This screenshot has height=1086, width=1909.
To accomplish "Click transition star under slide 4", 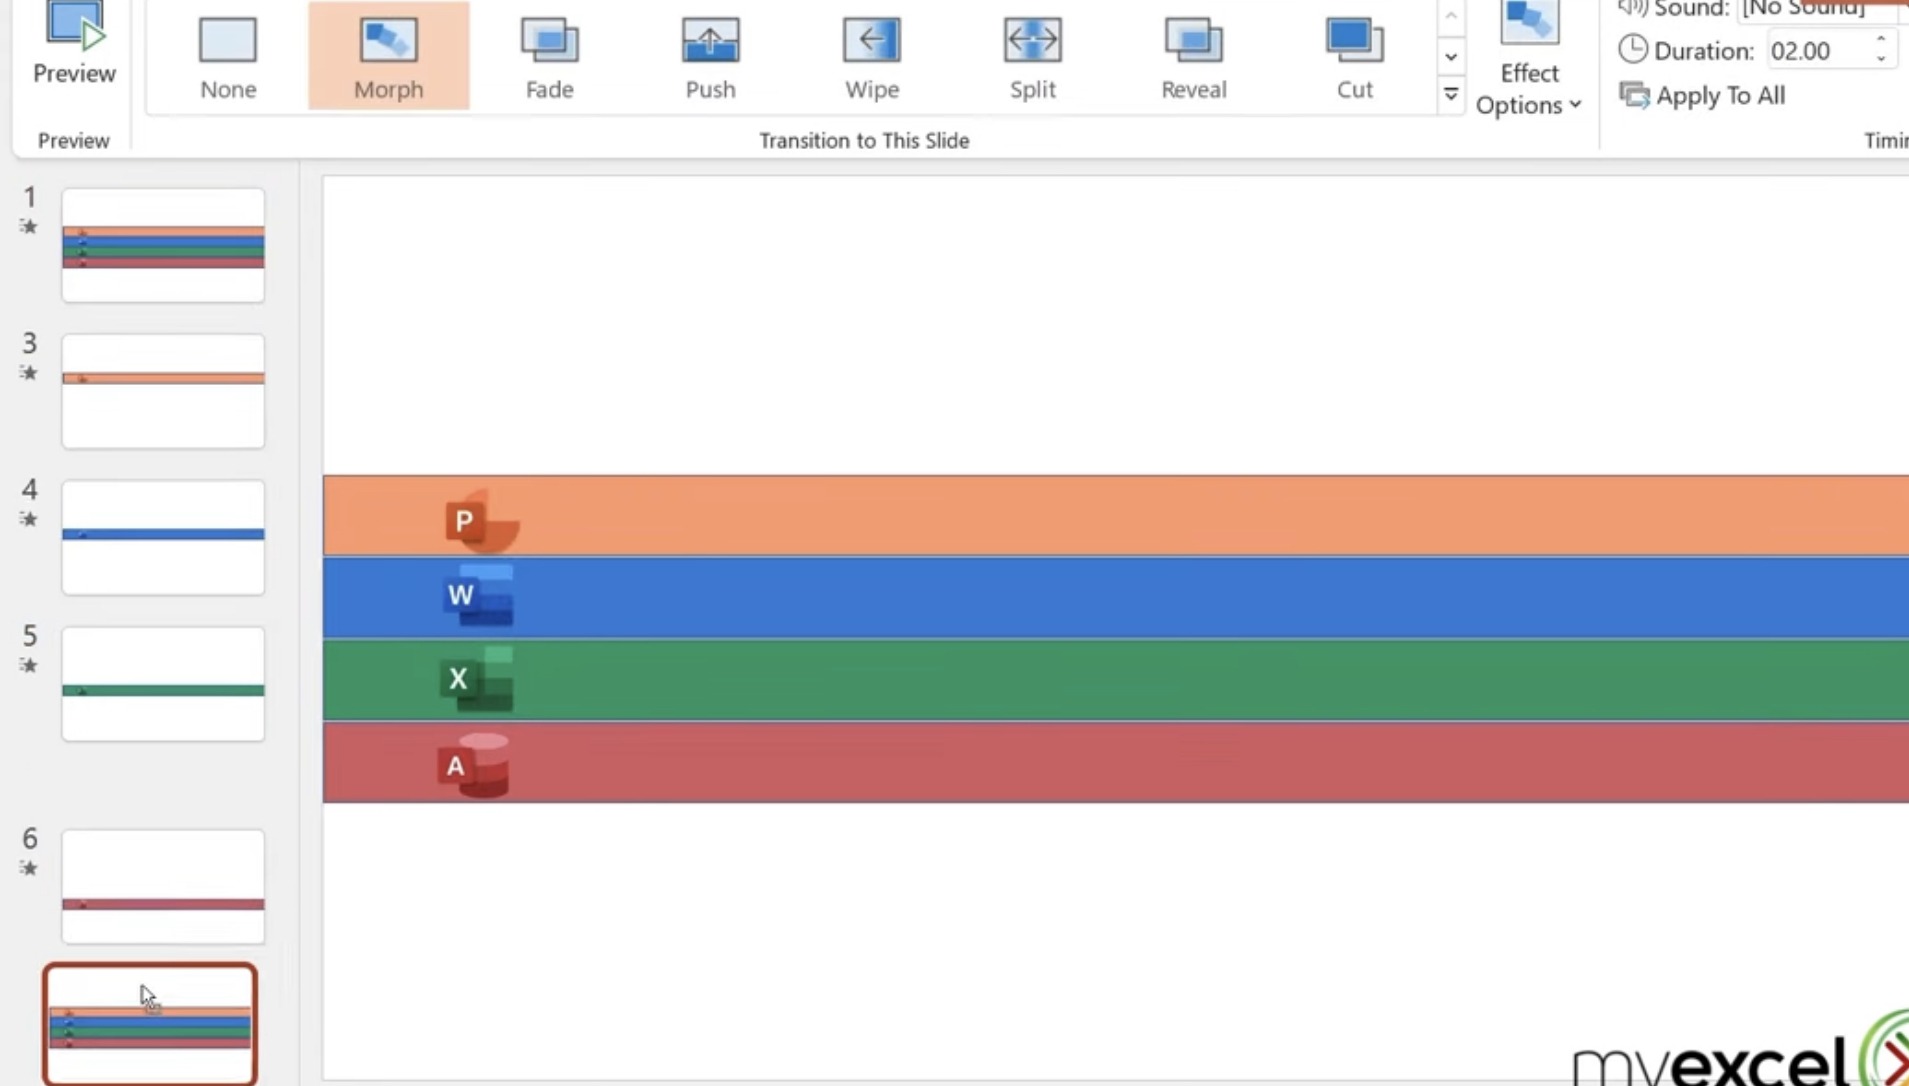I will pyautogui.click(x=29, y=519).
